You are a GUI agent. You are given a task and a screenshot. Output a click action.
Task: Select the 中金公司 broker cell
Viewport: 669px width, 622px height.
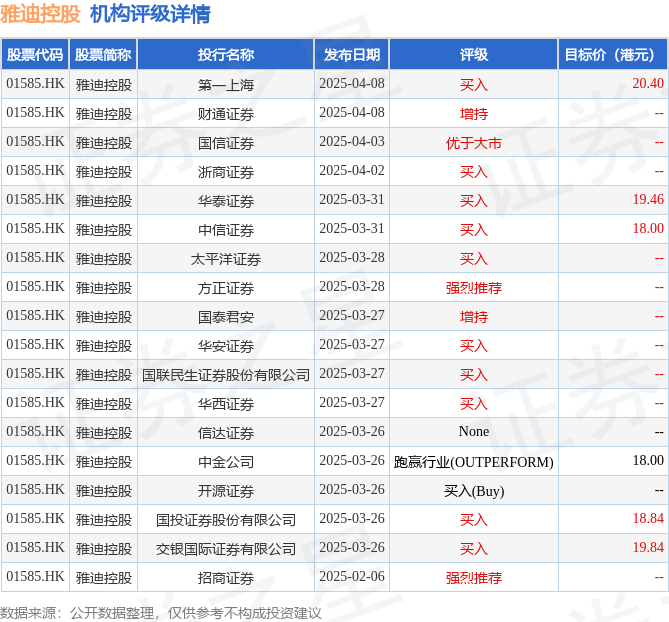click(226, 462)
